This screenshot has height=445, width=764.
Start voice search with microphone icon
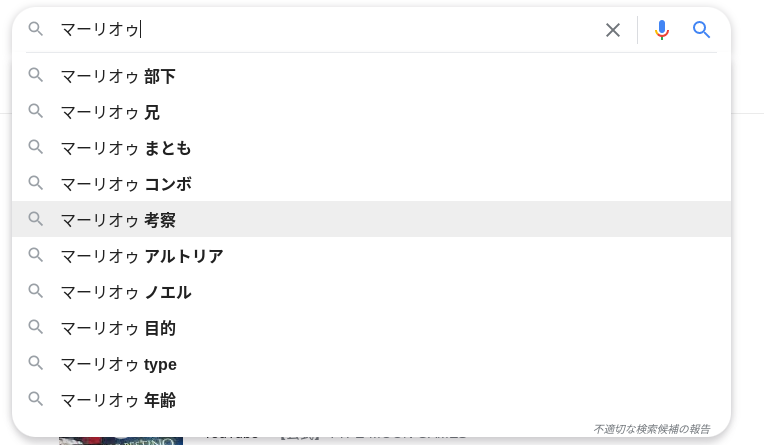[661, 30]
